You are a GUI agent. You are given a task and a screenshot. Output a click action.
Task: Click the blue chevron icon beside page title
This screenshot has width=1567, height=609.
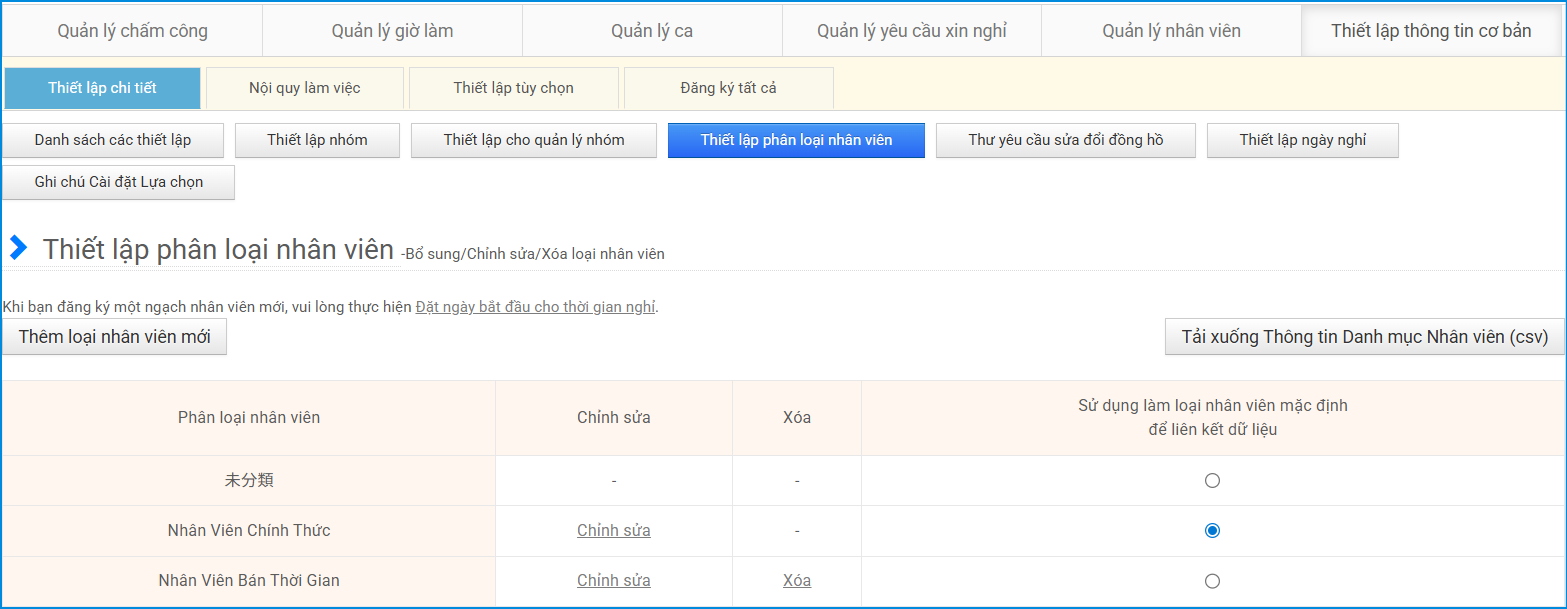click(x=18, y=248)
